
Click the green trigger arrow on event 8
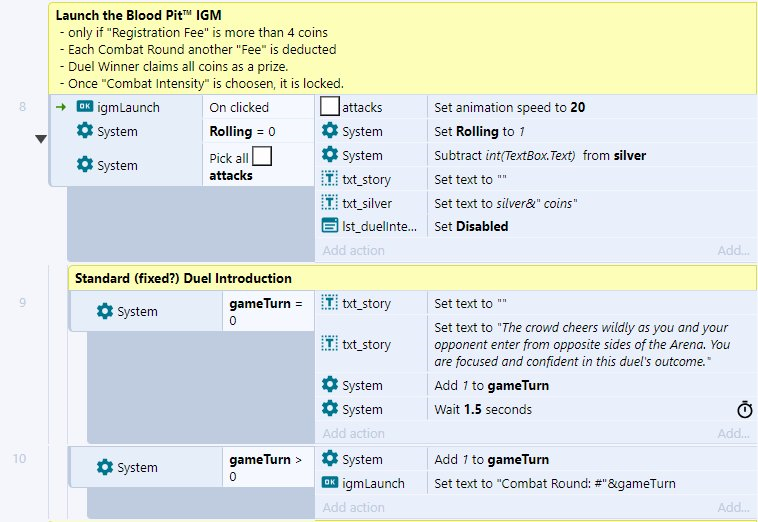(61, 107)
